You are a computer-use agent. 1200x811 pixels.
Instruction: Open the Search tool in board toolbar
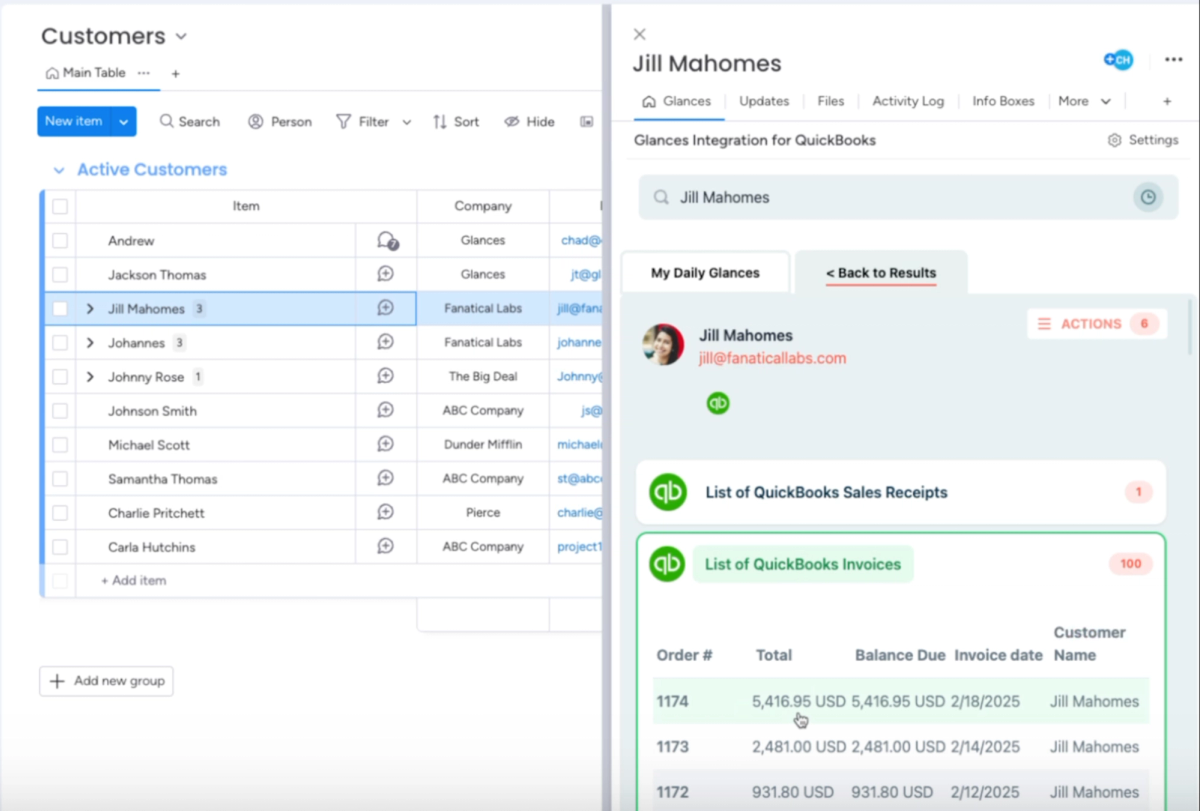[190, 121]
